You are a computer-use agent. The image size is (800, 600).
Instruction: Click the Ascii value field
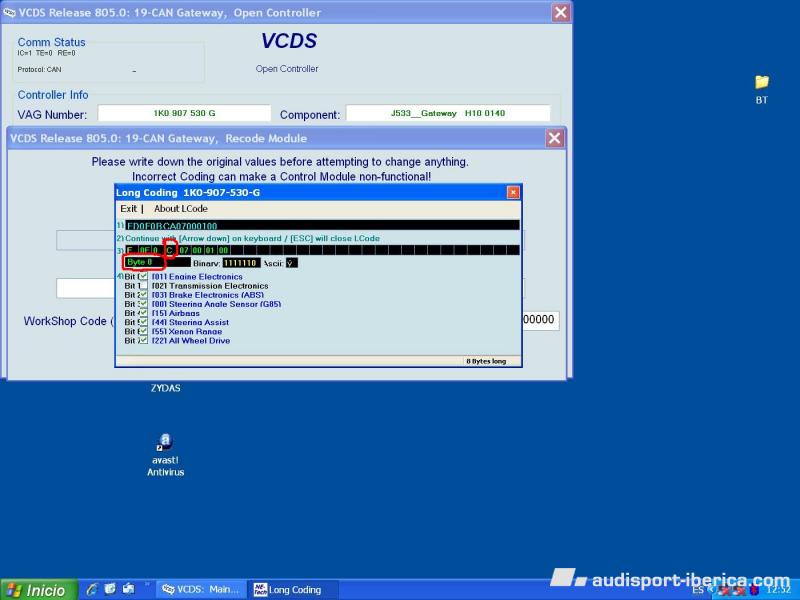(291, 263)
